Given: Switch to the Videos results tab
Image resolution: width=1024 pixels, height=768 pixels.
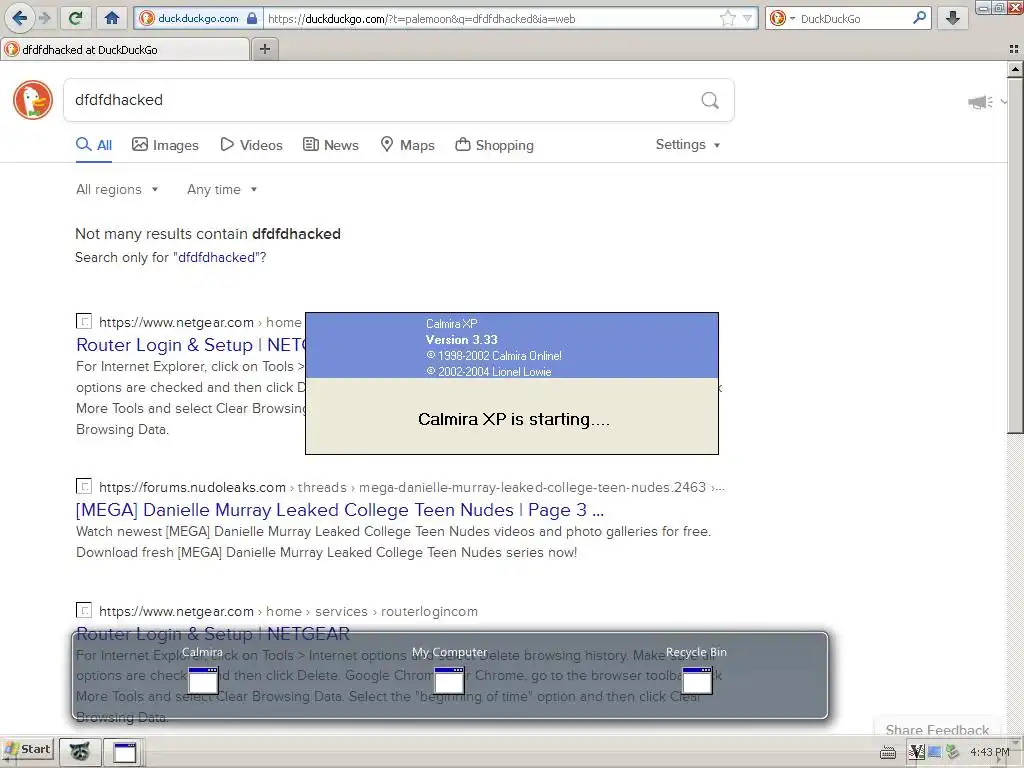Looking at the screenshot, I should 251,145.
